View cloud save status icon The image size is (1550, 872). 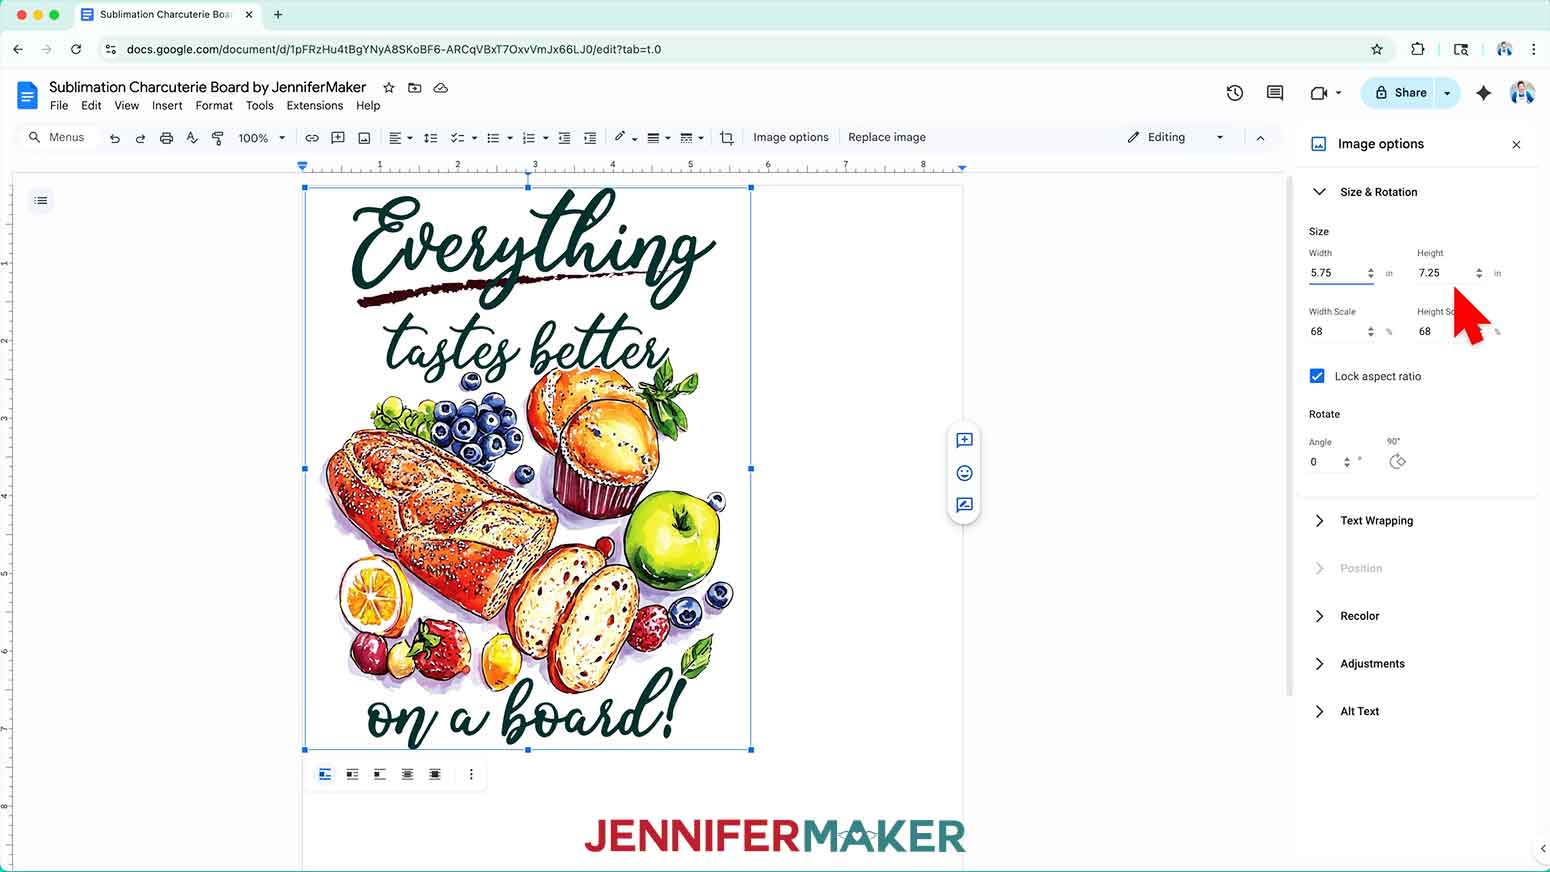pyautogui.click(x=441, y=88)
